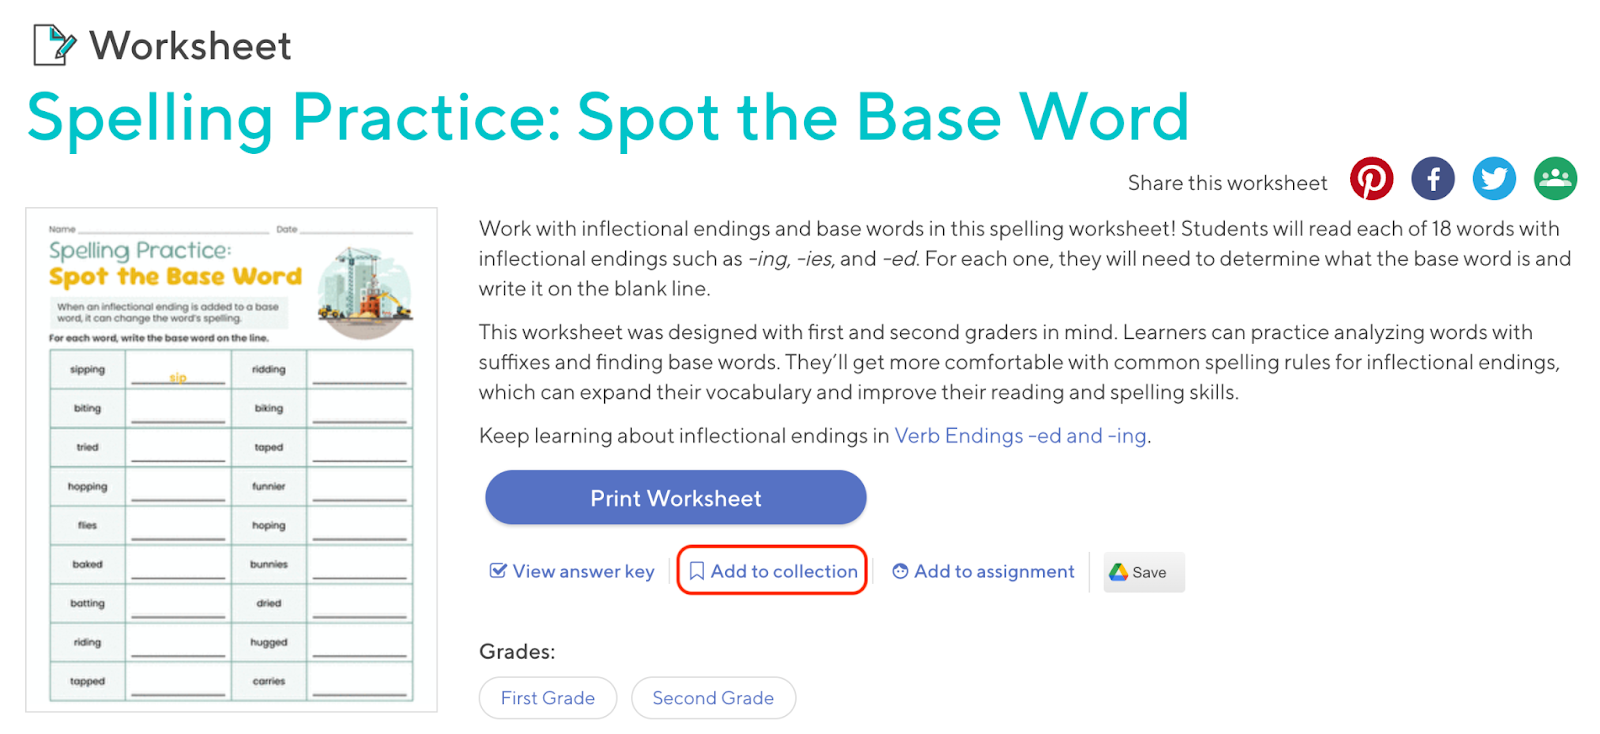
Task: Share via Google Classroom icon
Action: pos(1555,179)
